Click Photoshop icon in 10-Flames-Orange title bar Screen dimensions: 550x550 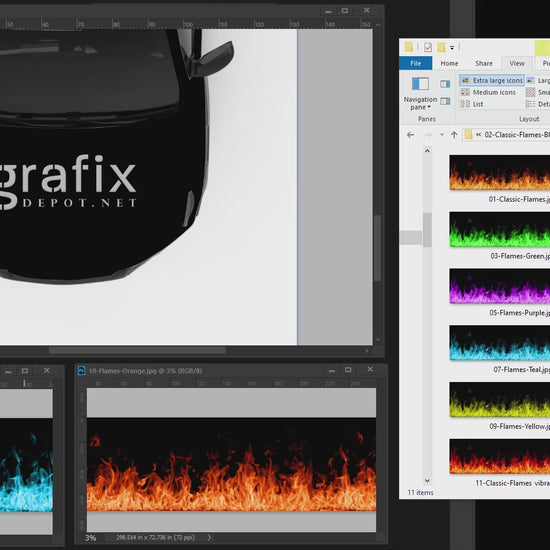(81, 370)
